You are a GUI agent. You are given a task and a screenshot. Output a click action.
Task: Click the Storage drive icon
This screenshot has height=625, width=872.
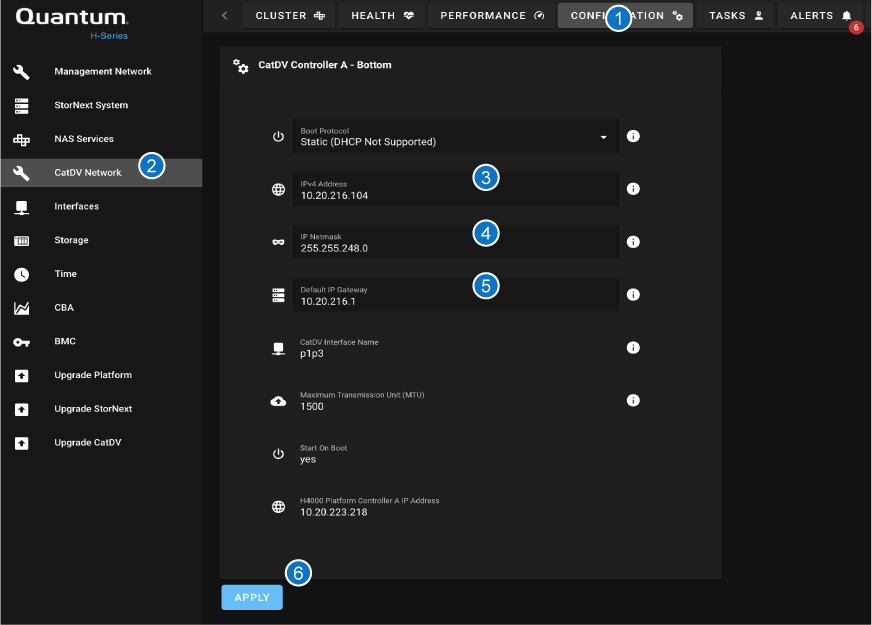(x=21, y=241)
